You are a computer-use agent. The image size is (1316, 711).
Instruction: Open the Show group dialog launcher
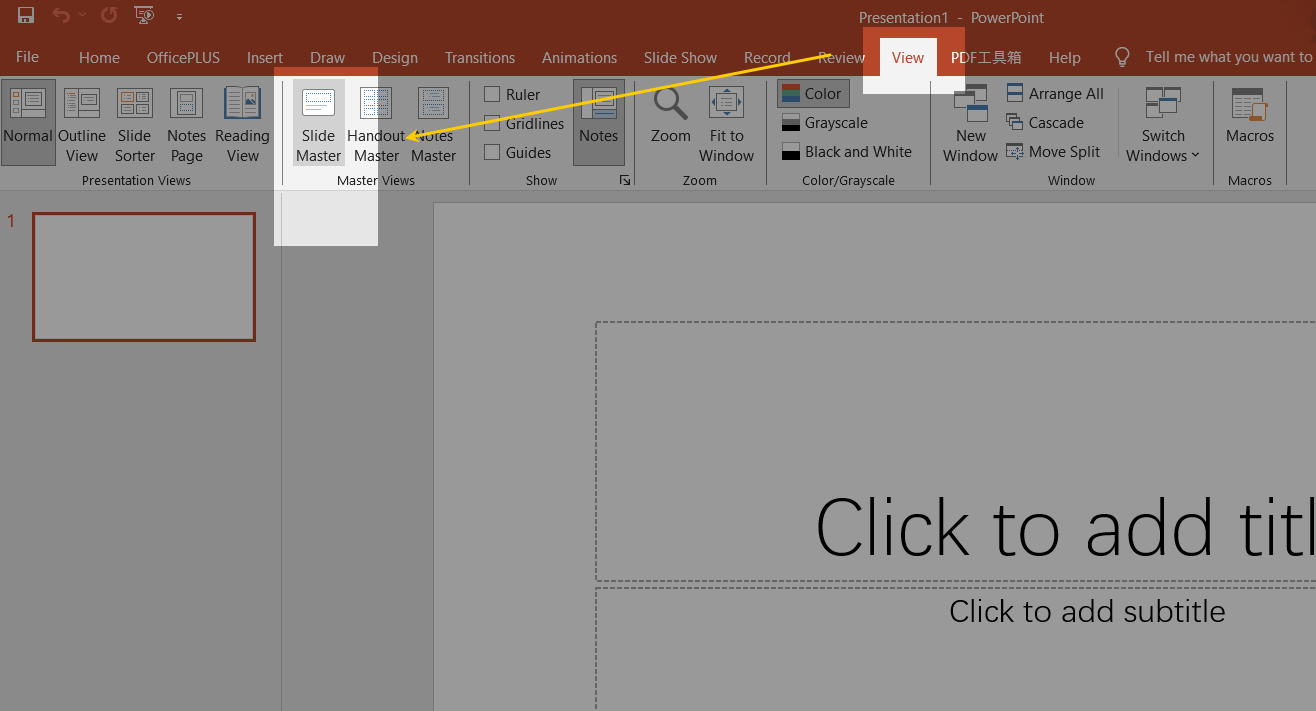pos(625,179)
